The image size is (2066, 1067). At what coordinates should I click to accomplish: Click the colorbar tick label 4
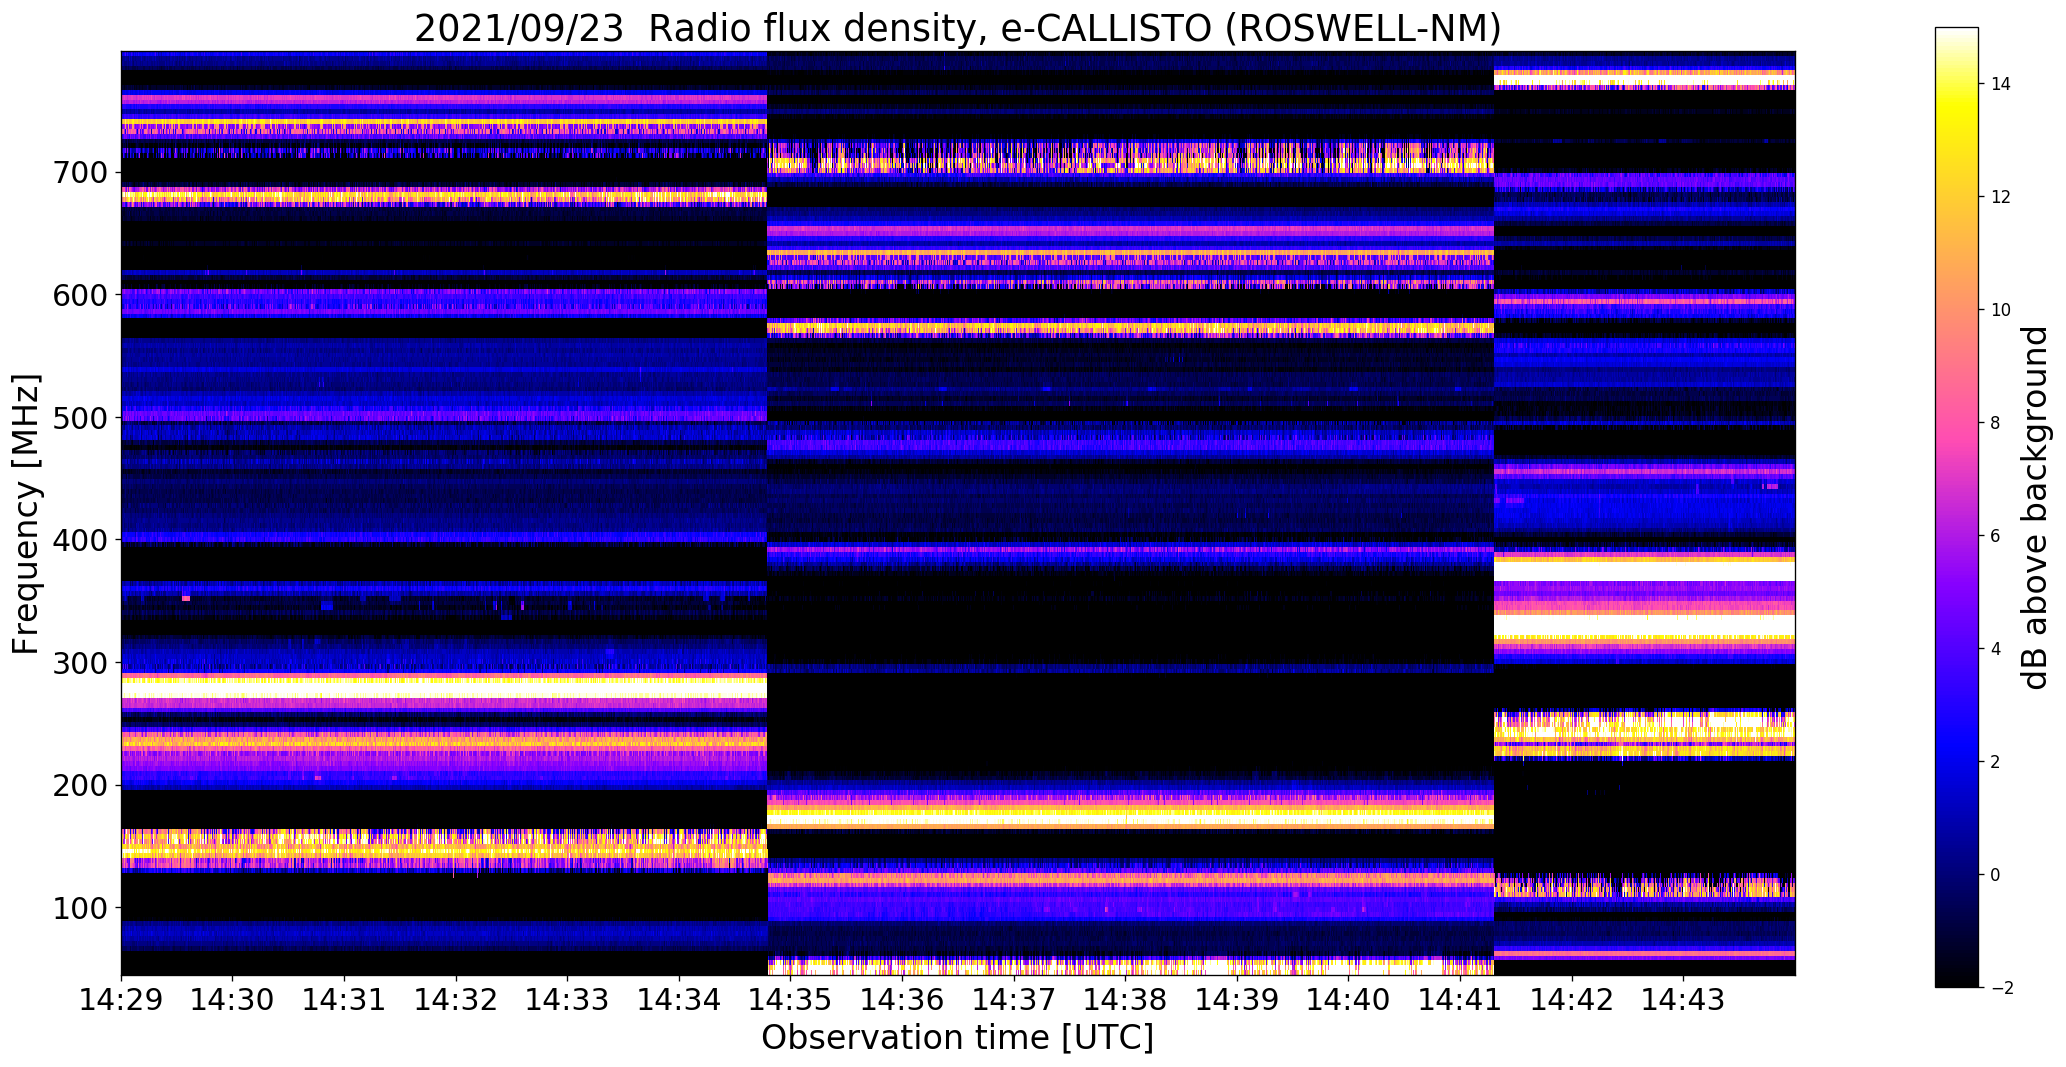point(1996,649)
